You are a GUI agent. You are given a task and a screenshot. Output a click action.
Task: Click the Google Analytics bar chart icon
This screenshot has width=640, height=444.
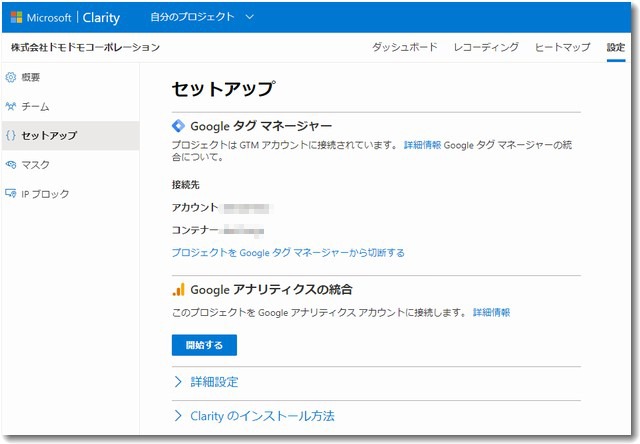(x=179, y=289)
